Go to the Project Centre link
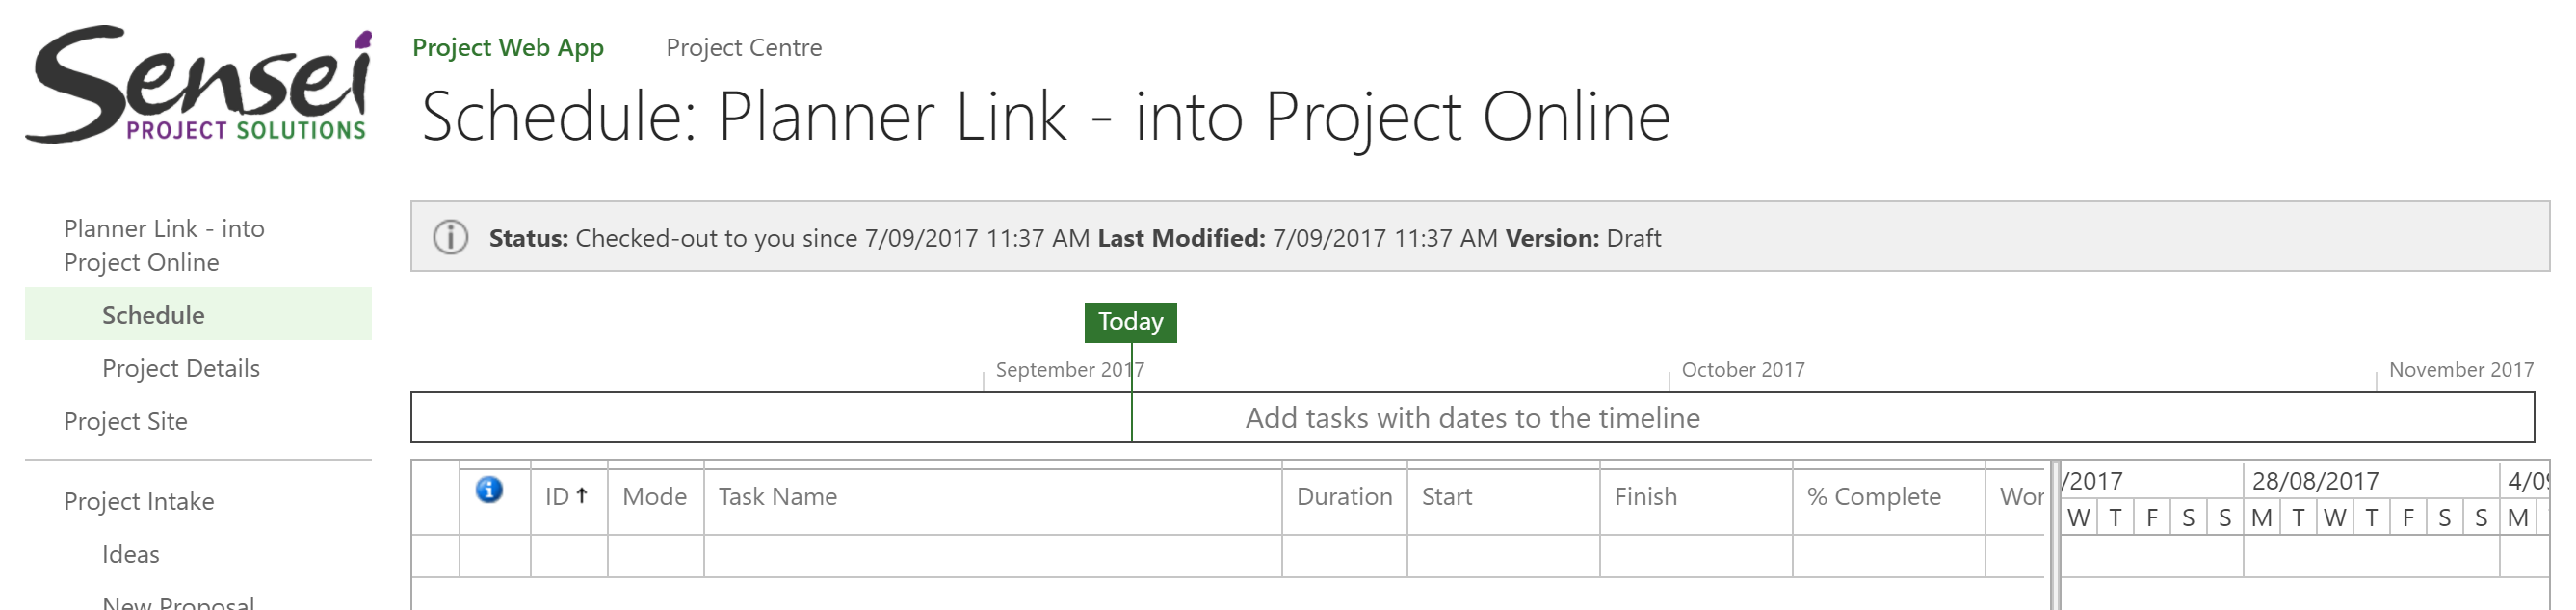Screen dimensions: 2576x610 (744, 48)
